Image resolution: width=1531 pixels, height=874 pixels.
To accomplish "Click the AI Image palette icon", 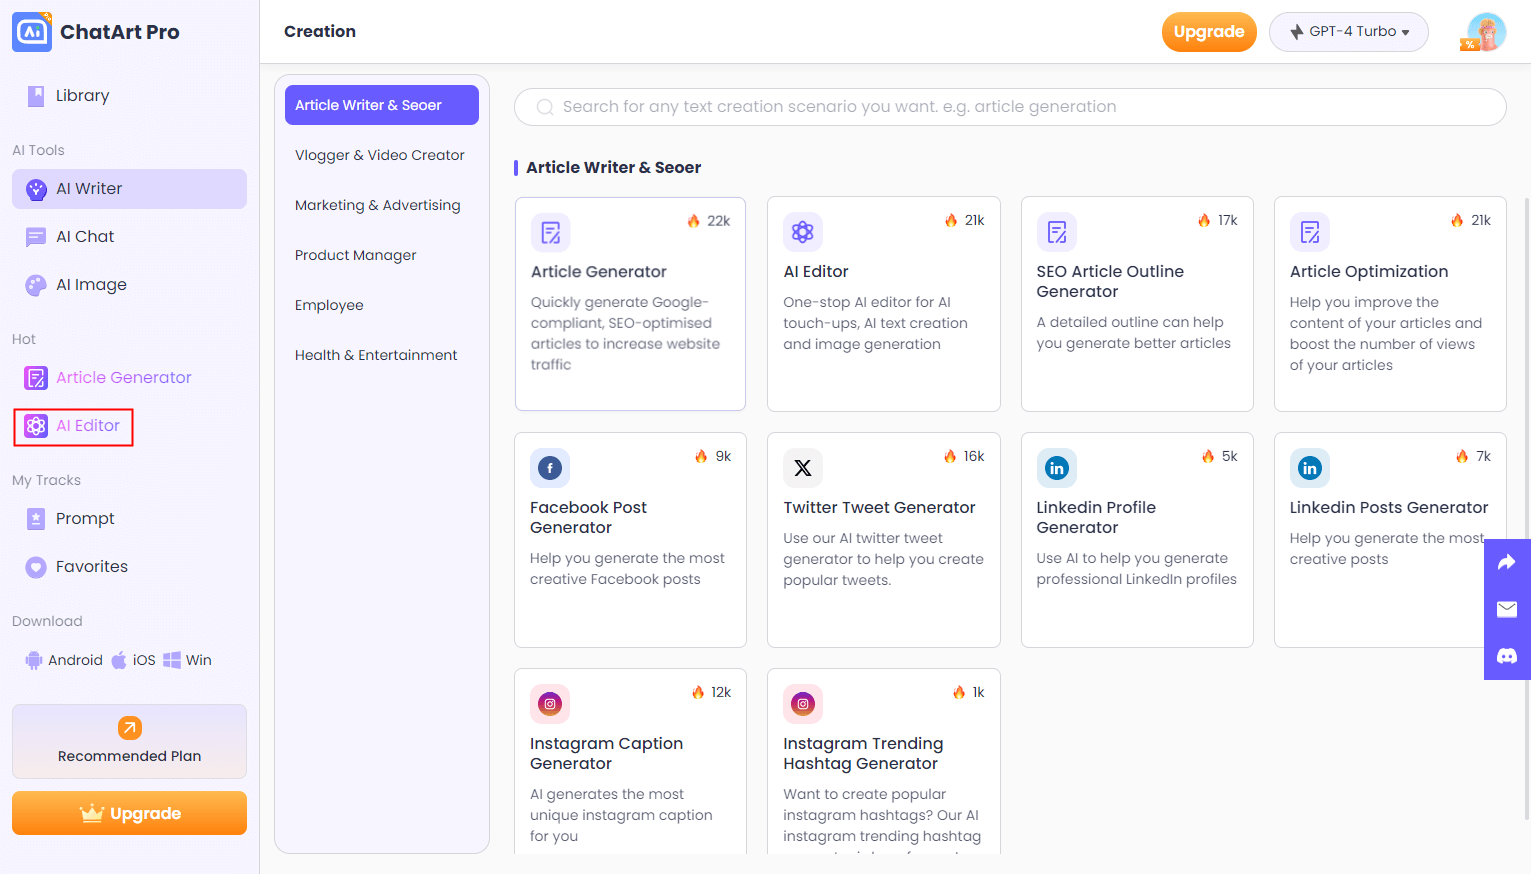I will 36,285.
